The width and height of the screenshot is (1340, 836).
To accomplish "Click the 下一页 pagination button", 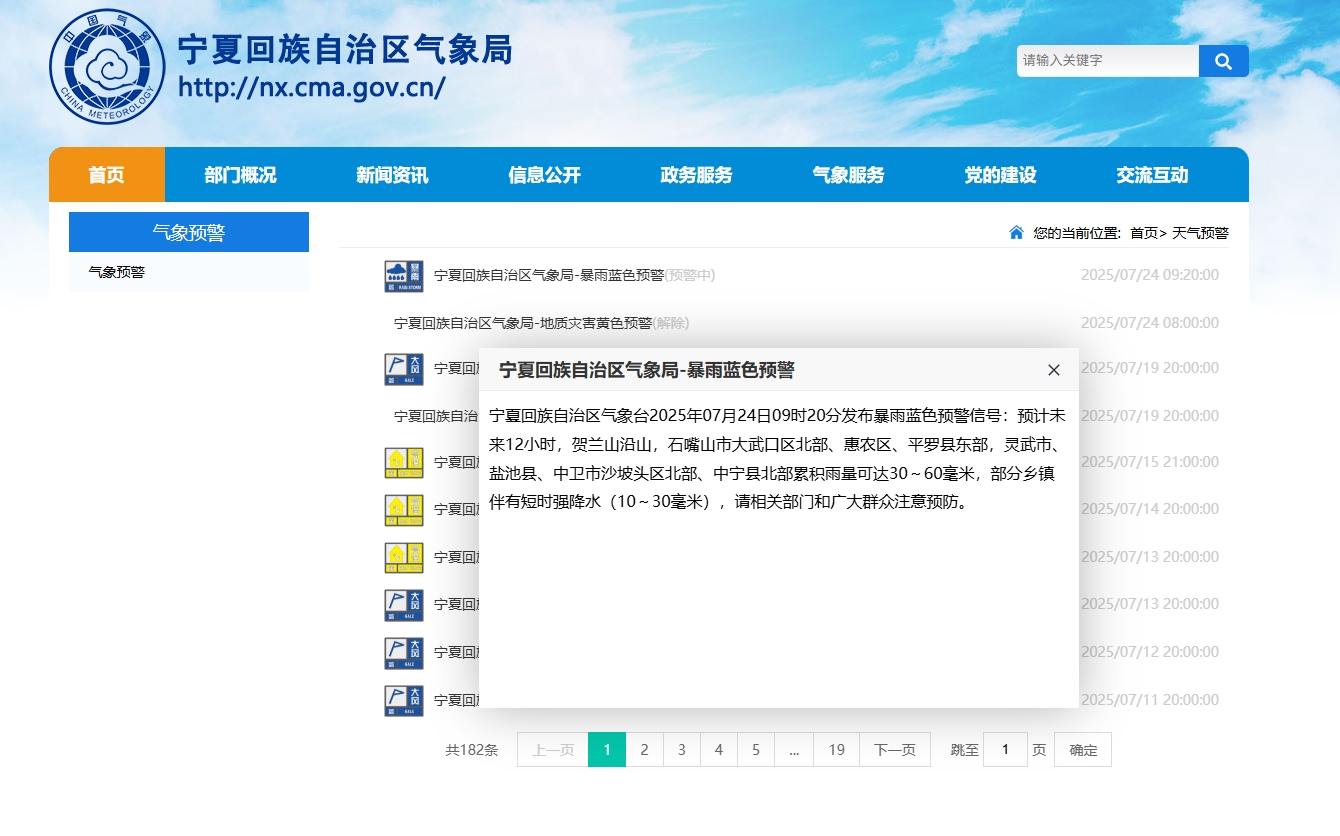I will pyautogui.click(x=894, y=750).
